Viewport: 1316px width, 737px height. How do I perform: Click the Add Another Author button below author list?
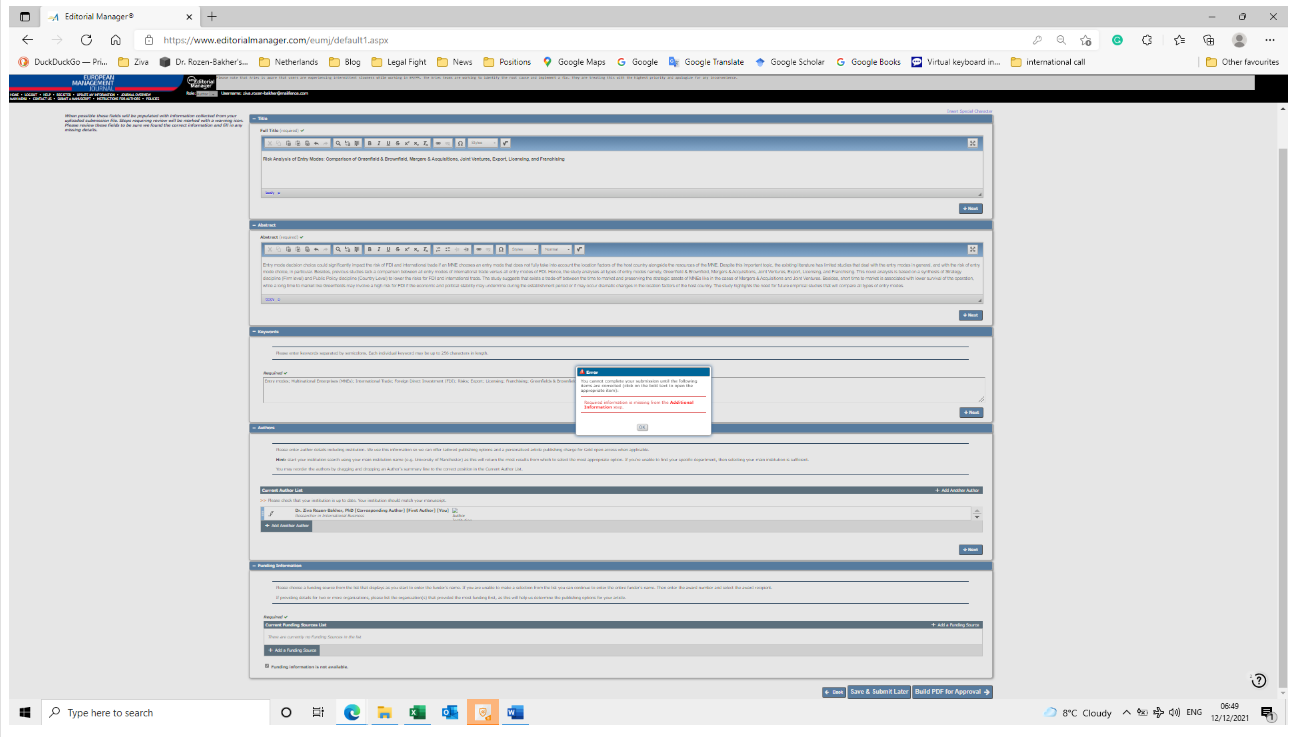287,525
